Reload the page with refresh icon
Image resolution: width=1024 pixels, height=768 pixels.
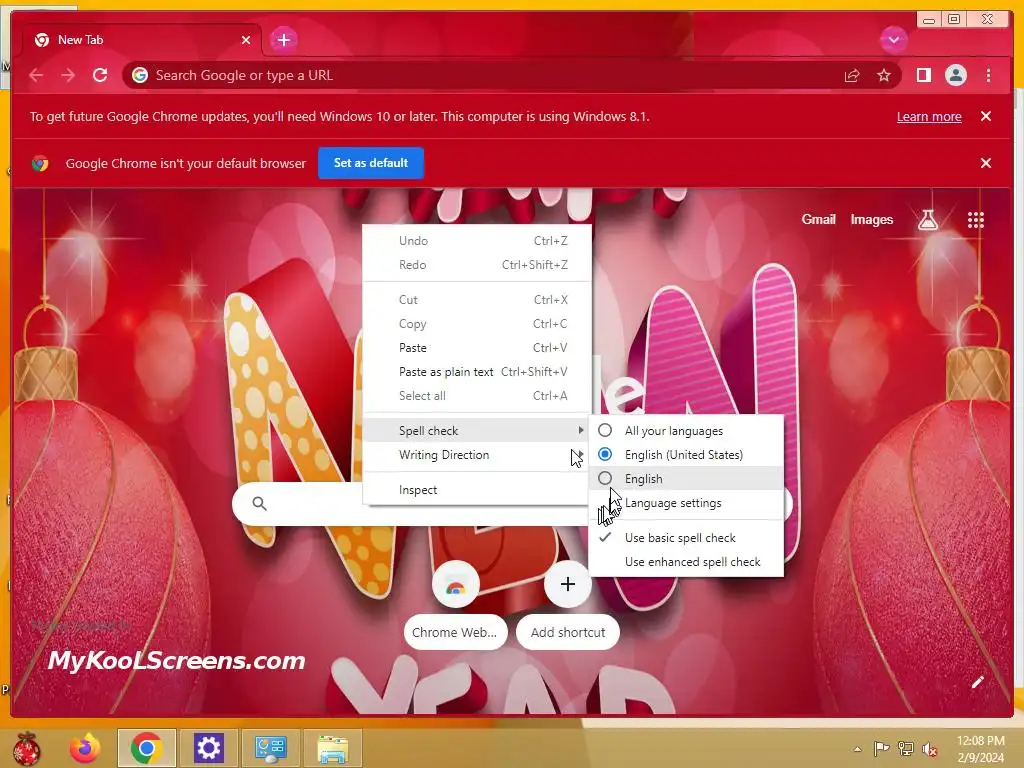(x=100, y=75)
